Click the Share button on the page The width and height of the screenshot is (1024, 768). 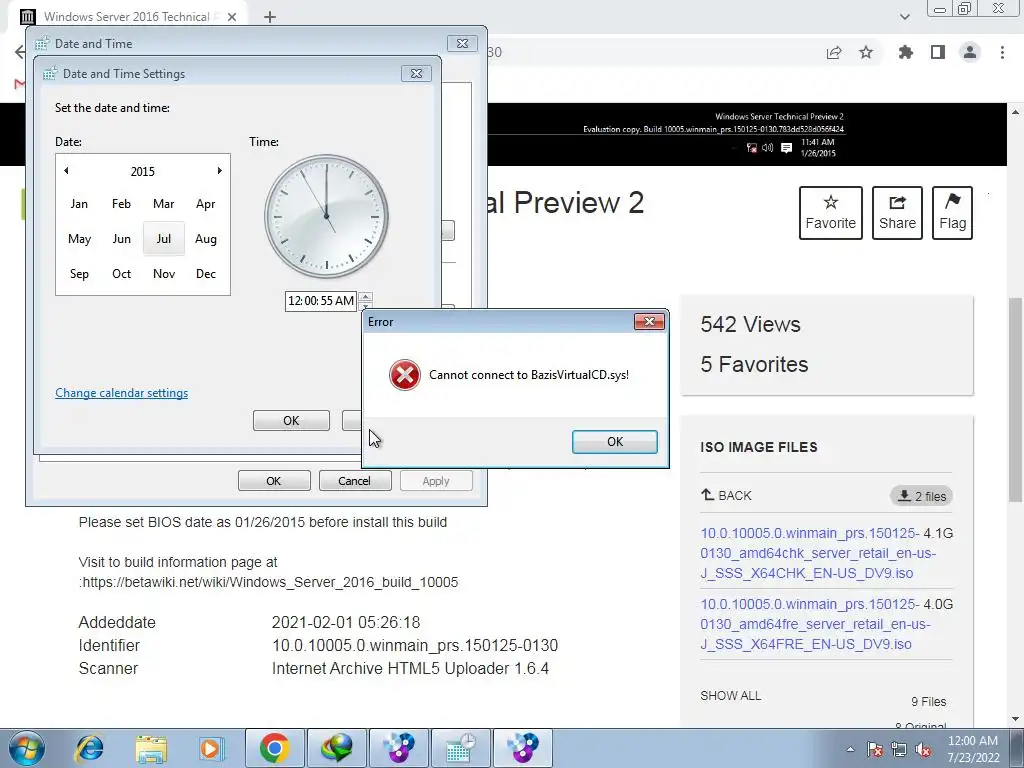tap(897, 213)
